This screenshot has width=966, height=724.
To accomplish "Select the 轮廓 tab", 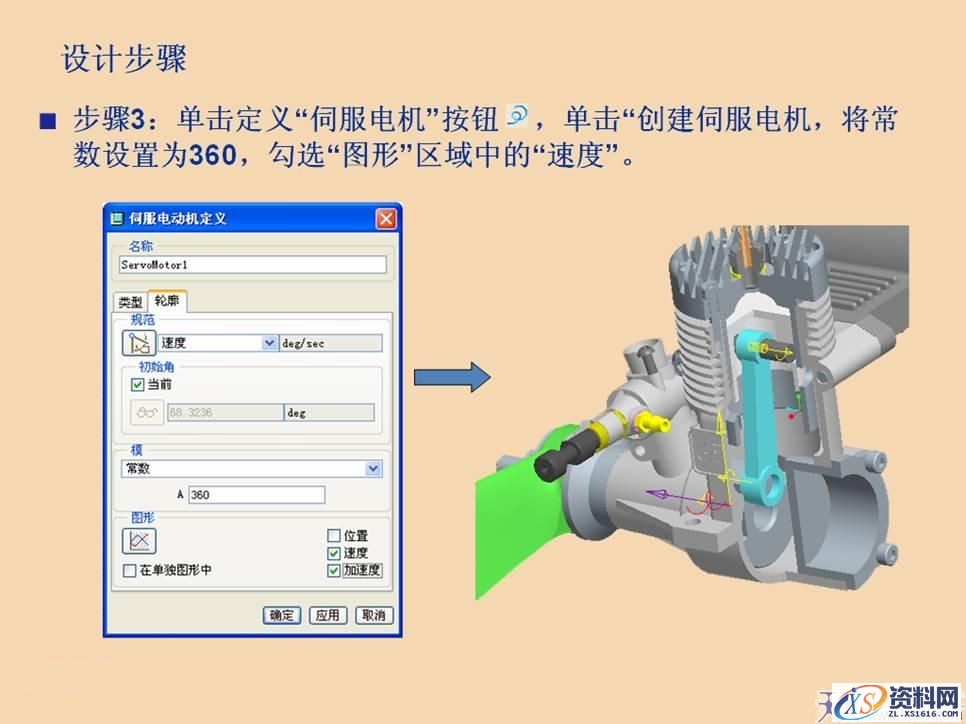I will [167, 298].
